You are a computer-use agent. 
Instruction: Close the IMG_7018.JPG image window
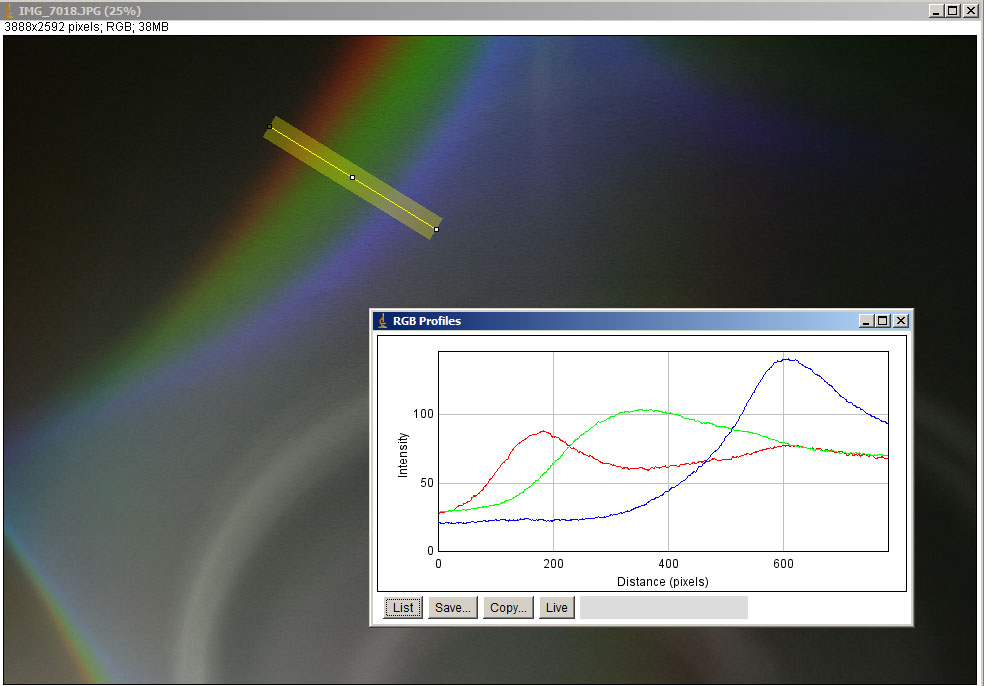pyautogui.click(x=970, y=11)
